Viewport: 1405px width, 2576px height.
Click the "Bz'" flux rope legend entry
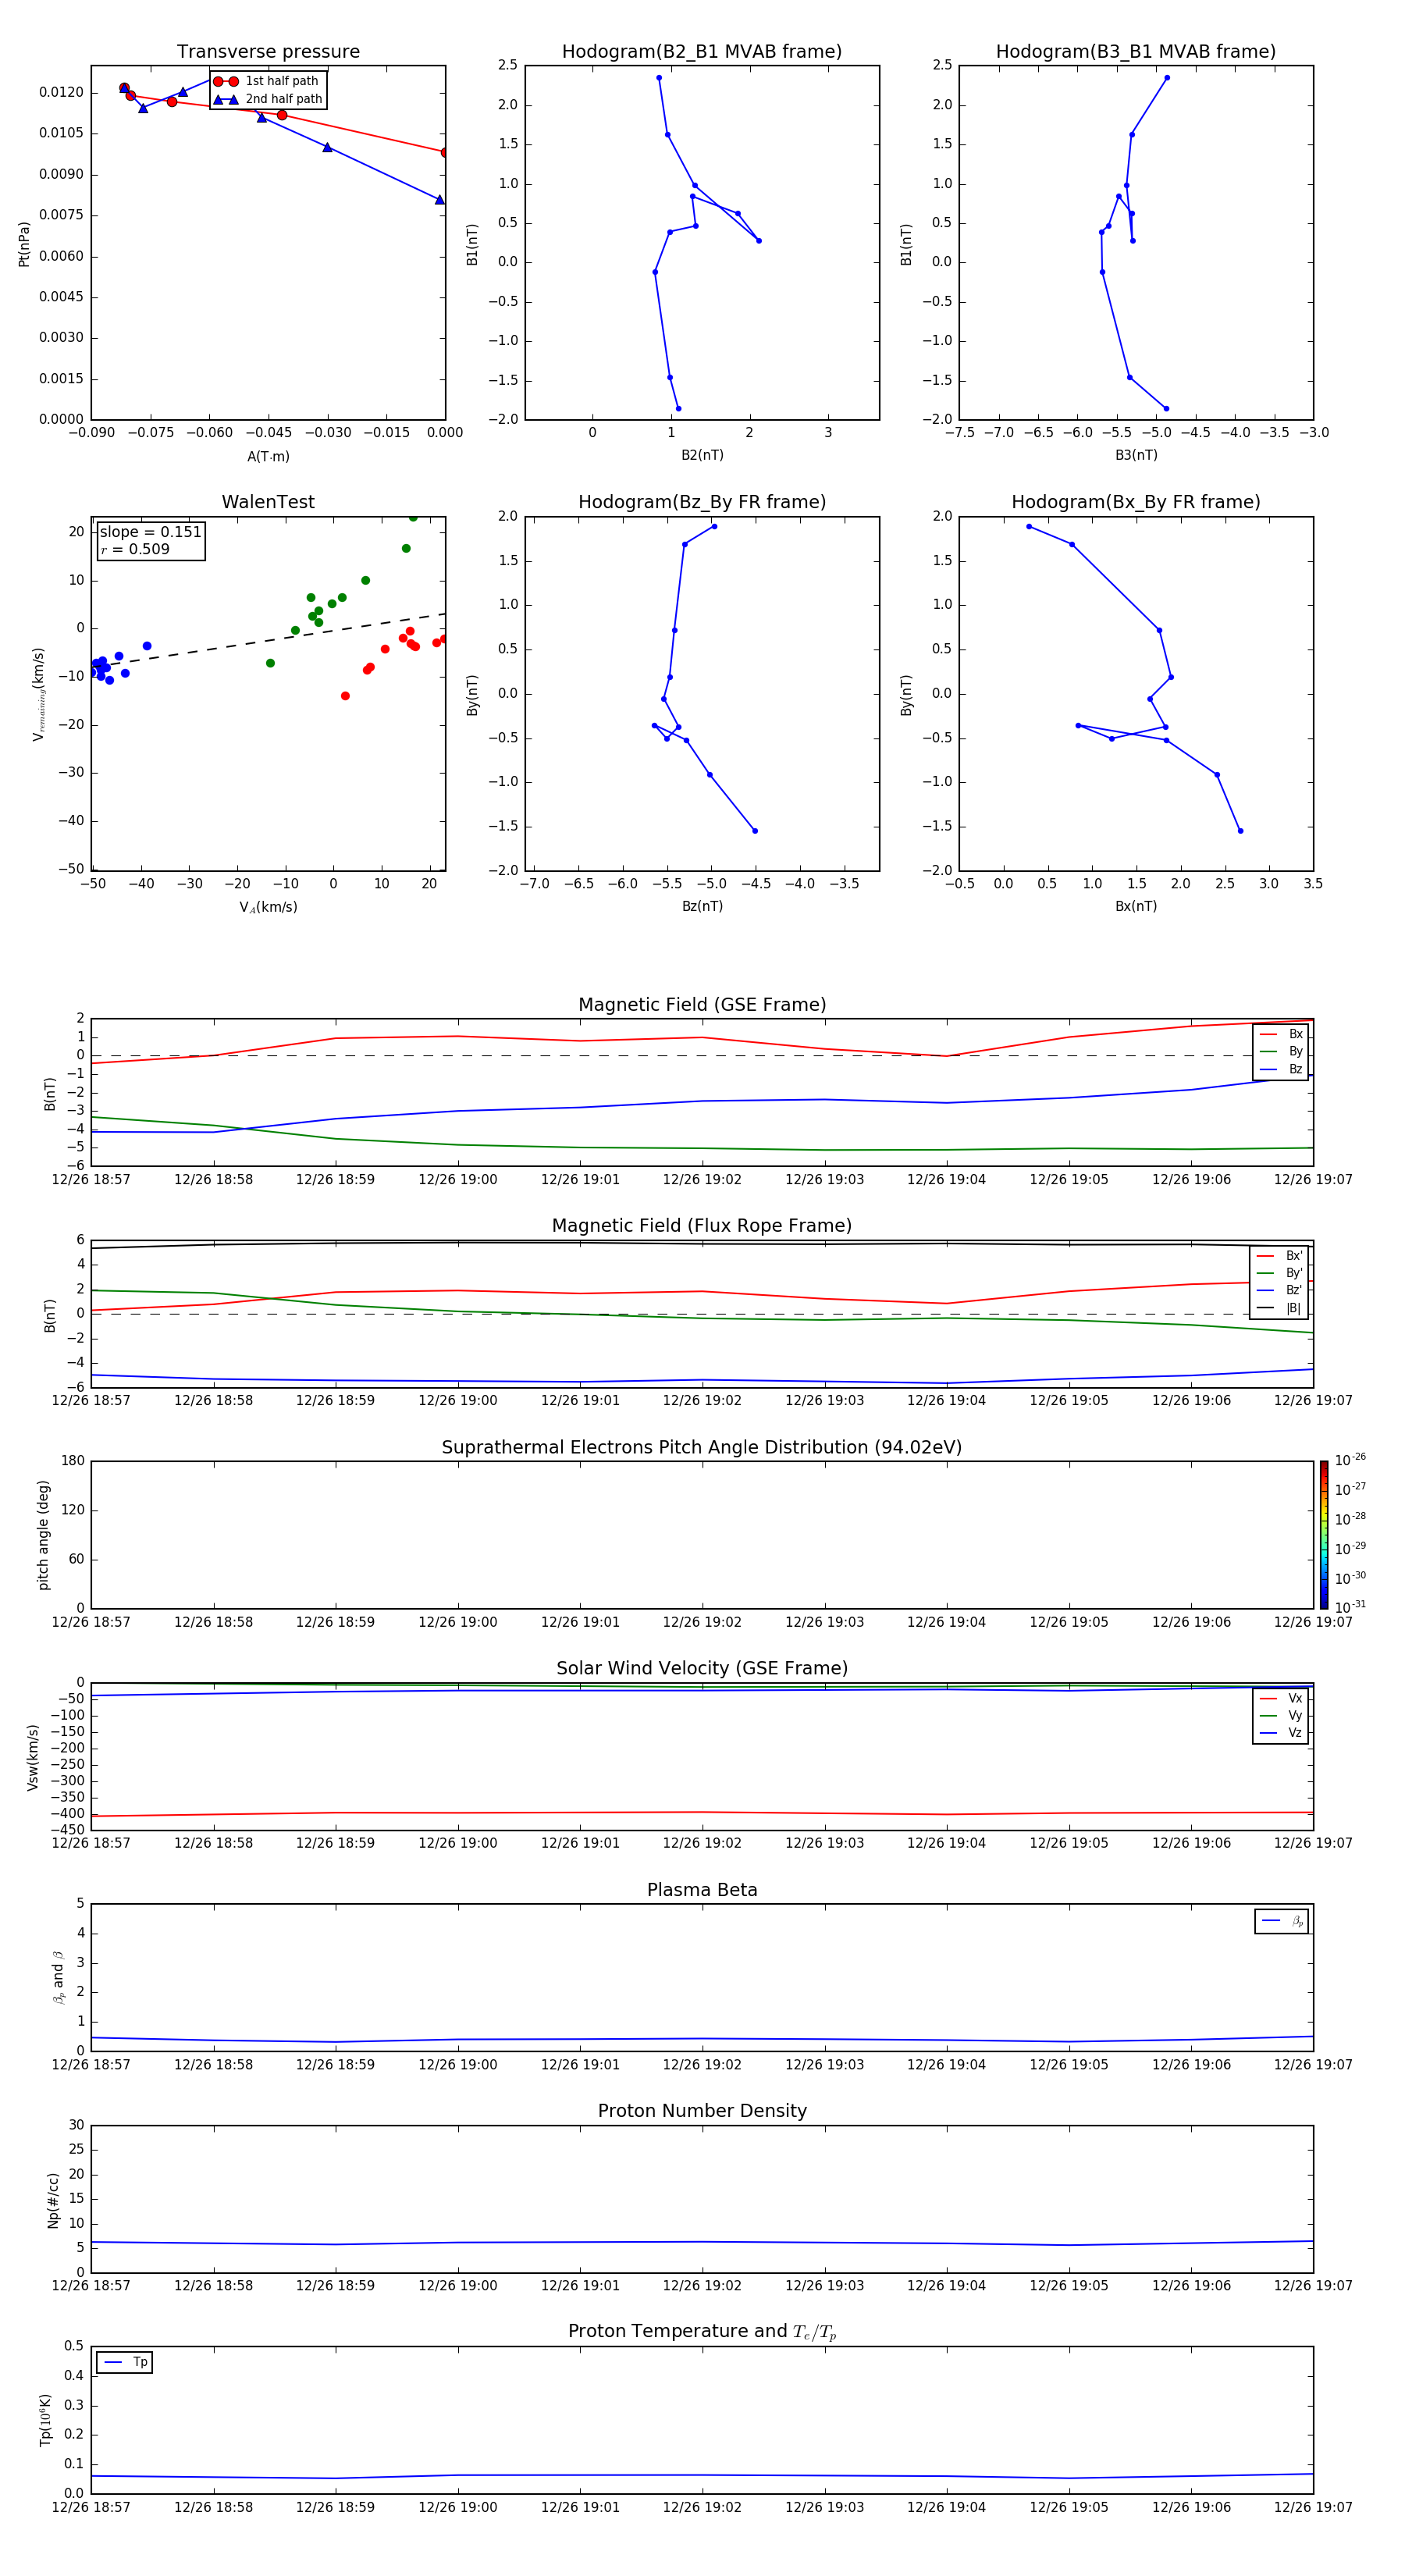[x=1280, y=1290]
